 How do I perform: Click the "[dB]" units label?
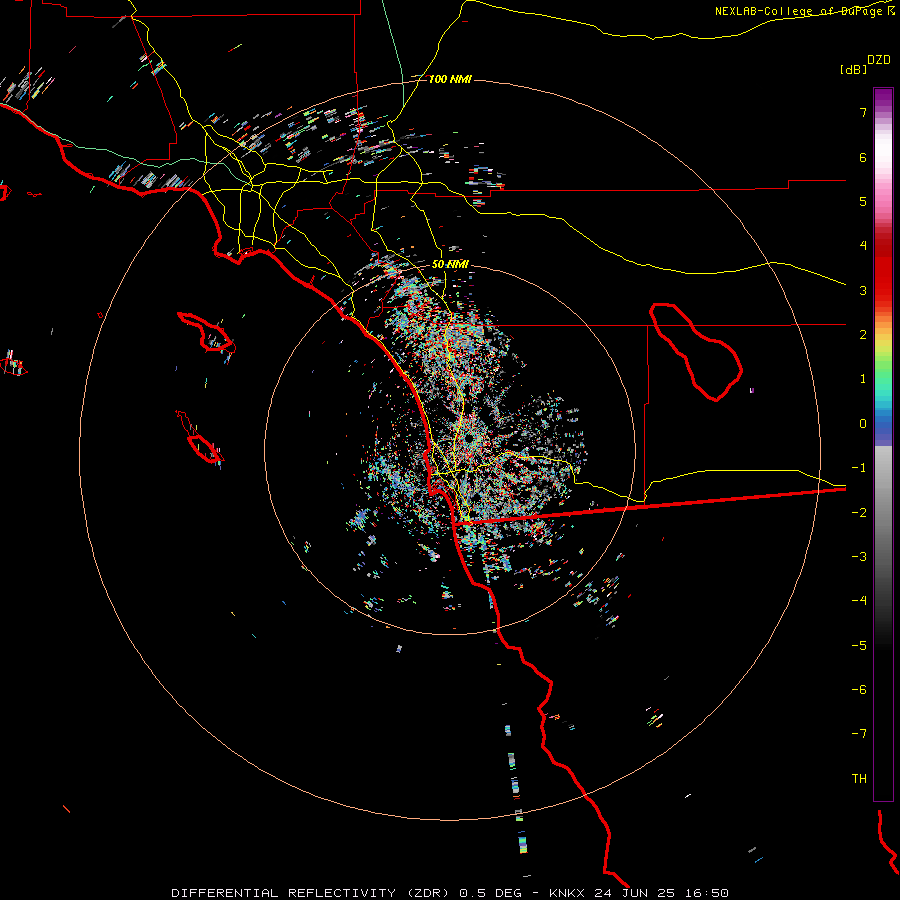coord(853,69)
